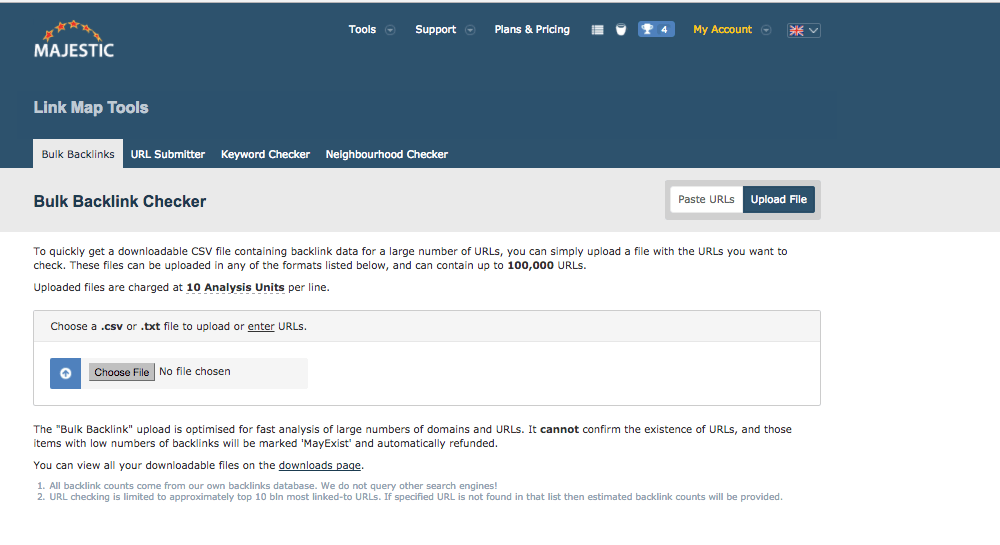Click the UK flag language icon
This screenshot has height=545, width=1000.
(796, 31)
